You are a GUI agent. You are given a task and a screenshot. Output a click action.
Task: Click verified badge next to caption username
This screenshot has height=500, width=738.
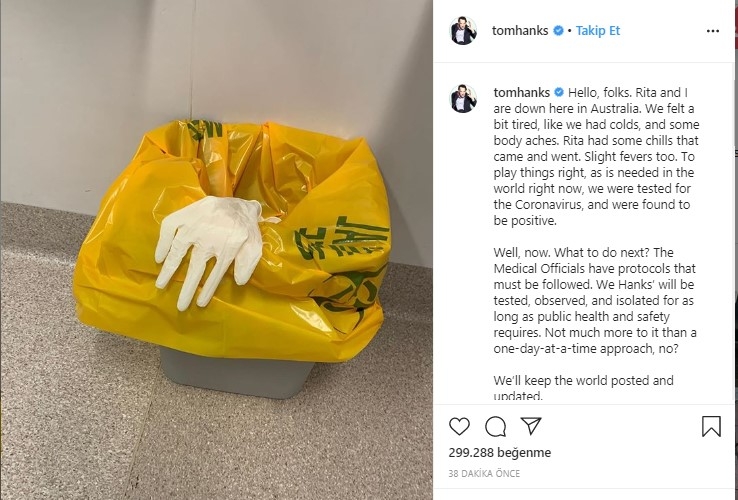[559, 92]
